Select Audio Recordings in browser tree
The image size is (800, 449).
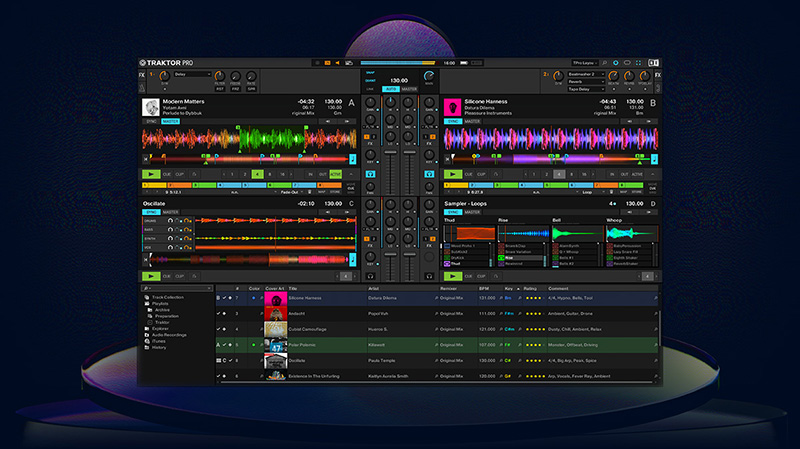(x=169, y=335)
